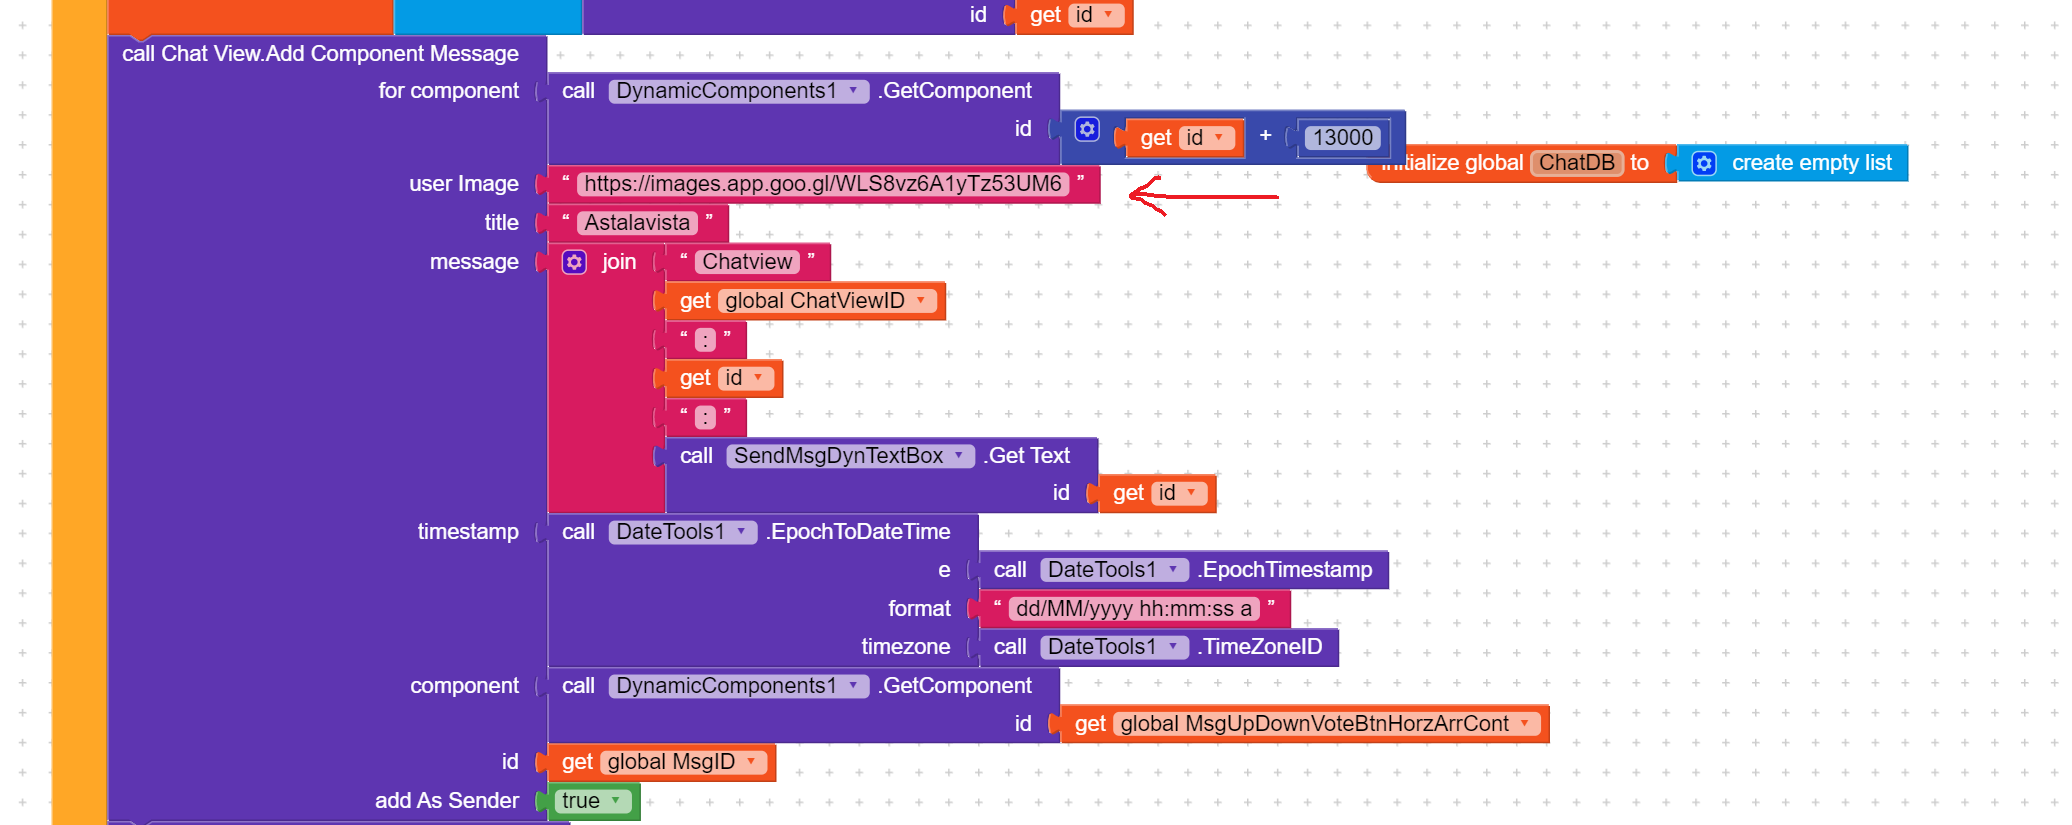Edit the Chatview text string
Image resolution: width=2072 pixels, height=825 pixels.
click(x=747, y=262)
